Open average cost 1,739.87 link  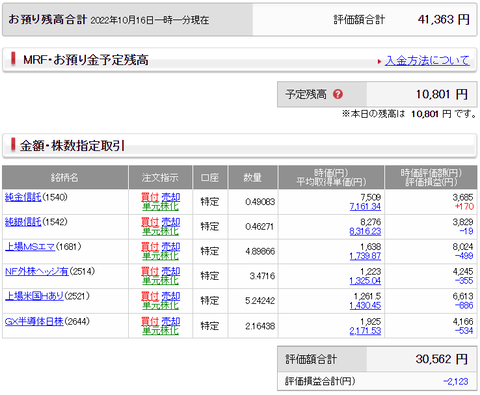tap(365, 256)
